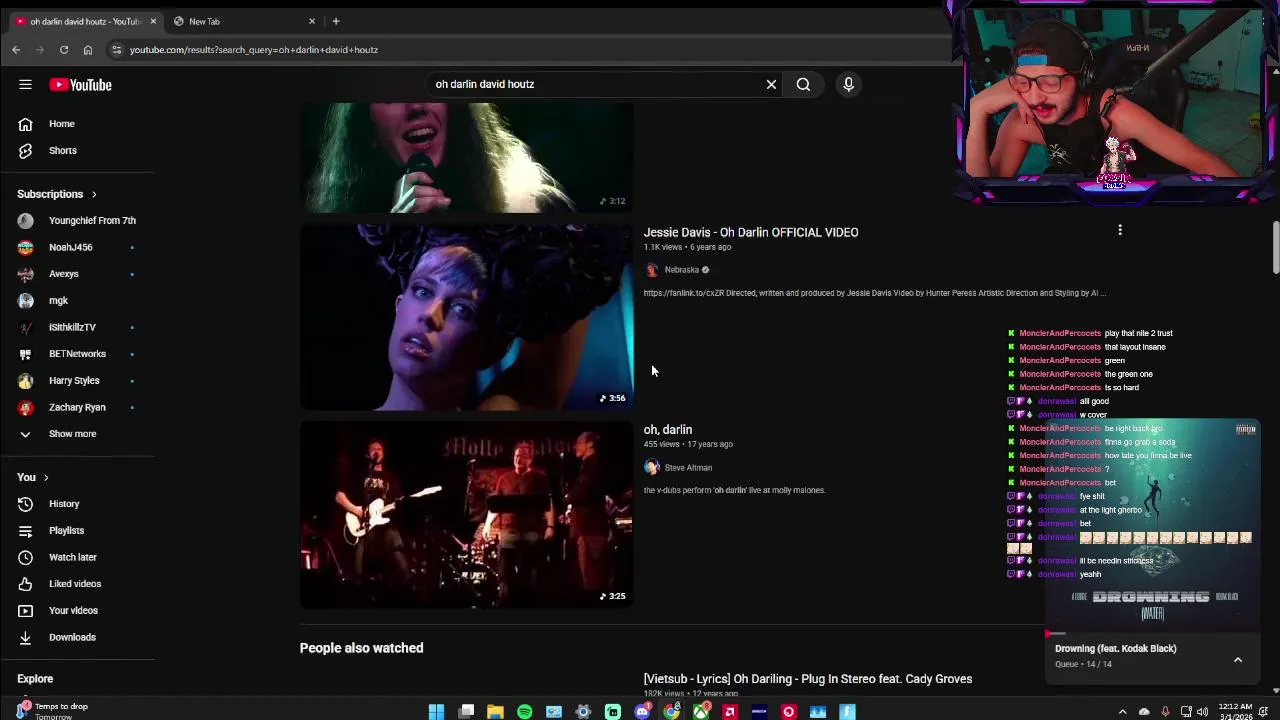1280x720 pixels.
Task: Open options menu for Jessie Davis video
Action: coord(1120,230)
